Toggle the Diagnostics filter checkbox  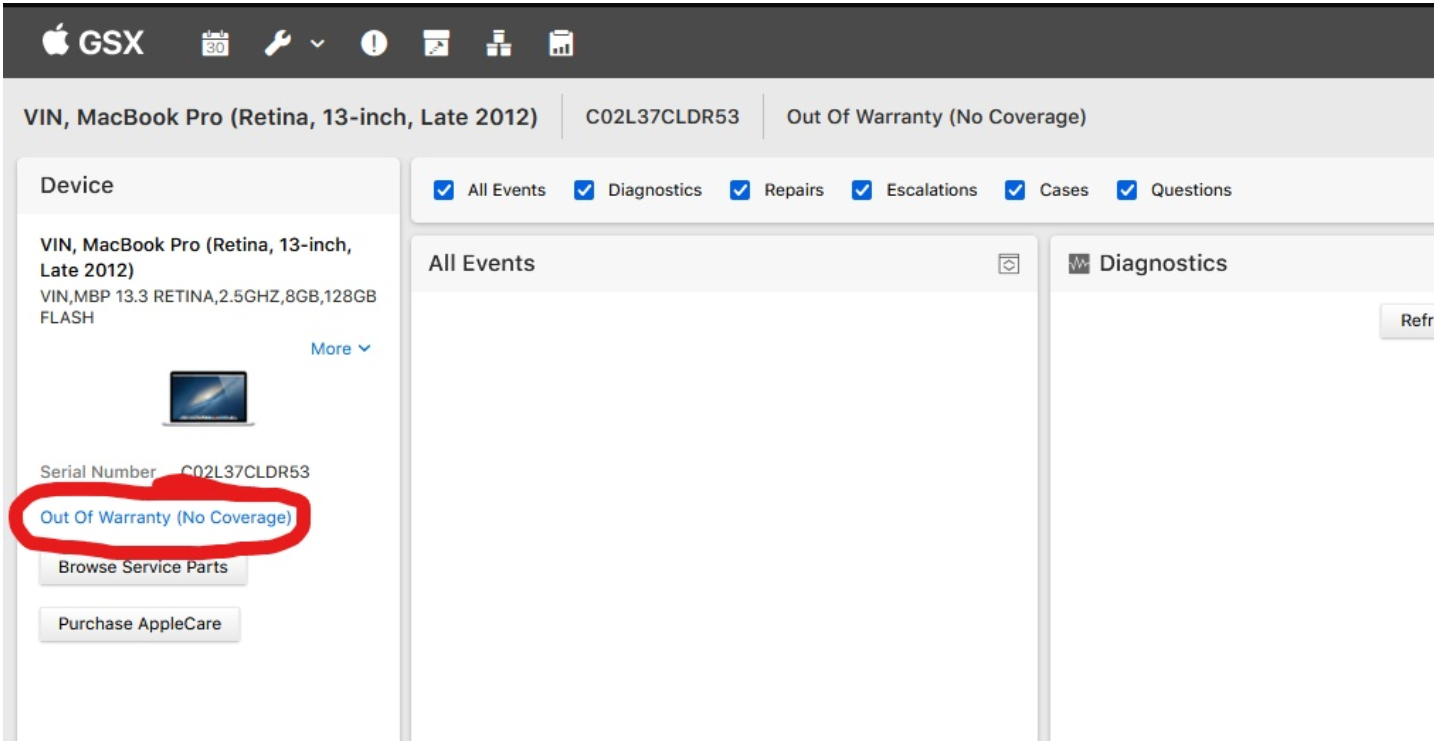pyautogui.click(x=584, y=190)
